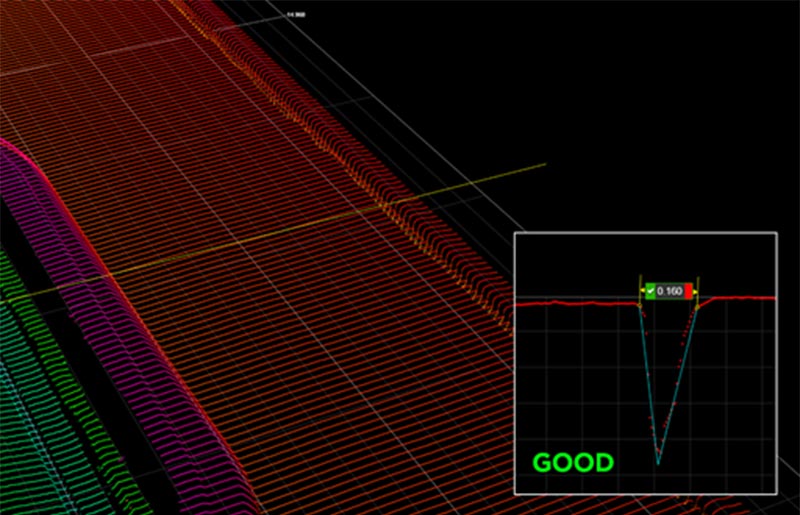
Task: Click the small white axis label at top
Action: click(295, 15)
